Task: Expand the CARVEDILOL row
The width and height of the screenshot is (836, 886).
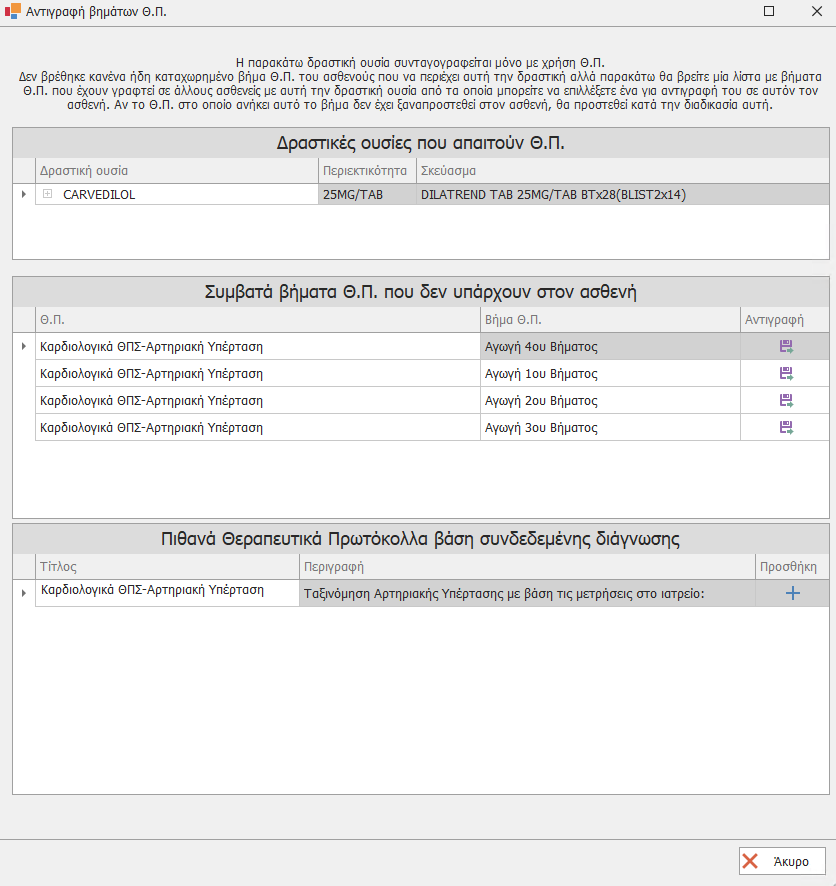Action: click(47, 195)
